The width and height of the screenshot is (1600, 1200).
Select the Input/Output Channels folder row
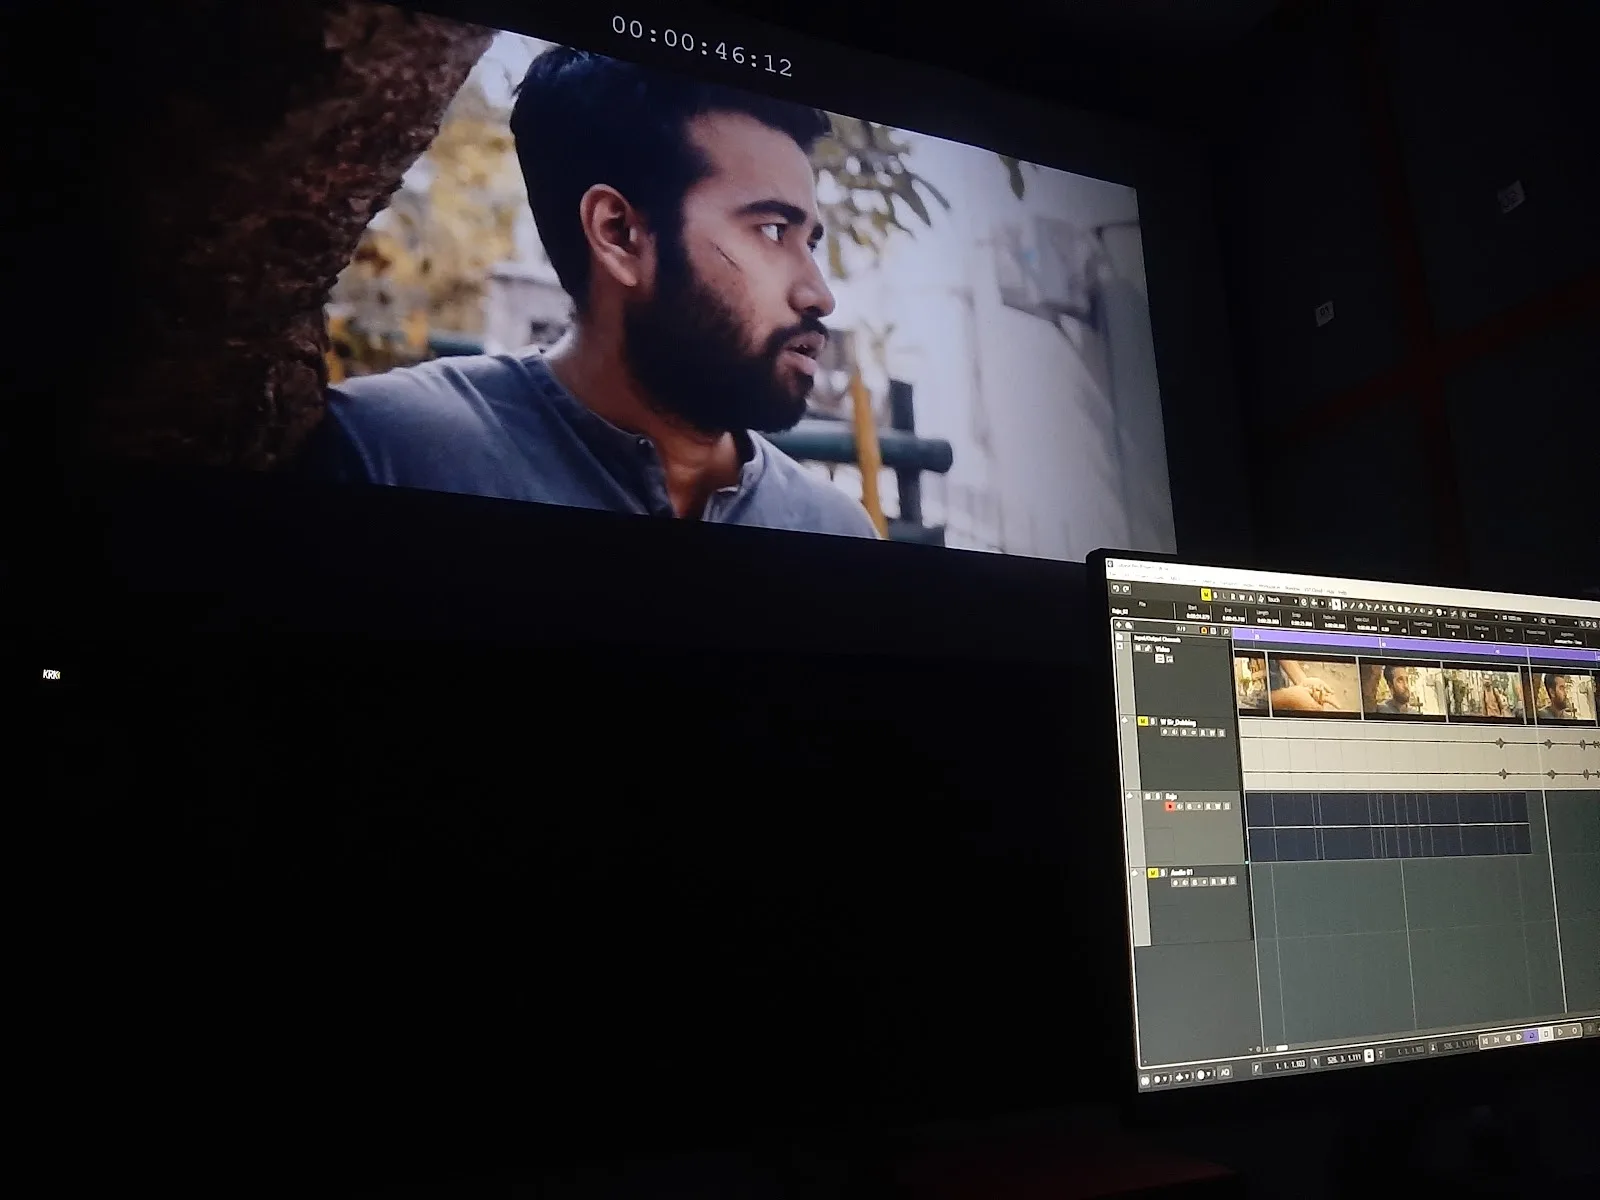[x=1181, y=639]
